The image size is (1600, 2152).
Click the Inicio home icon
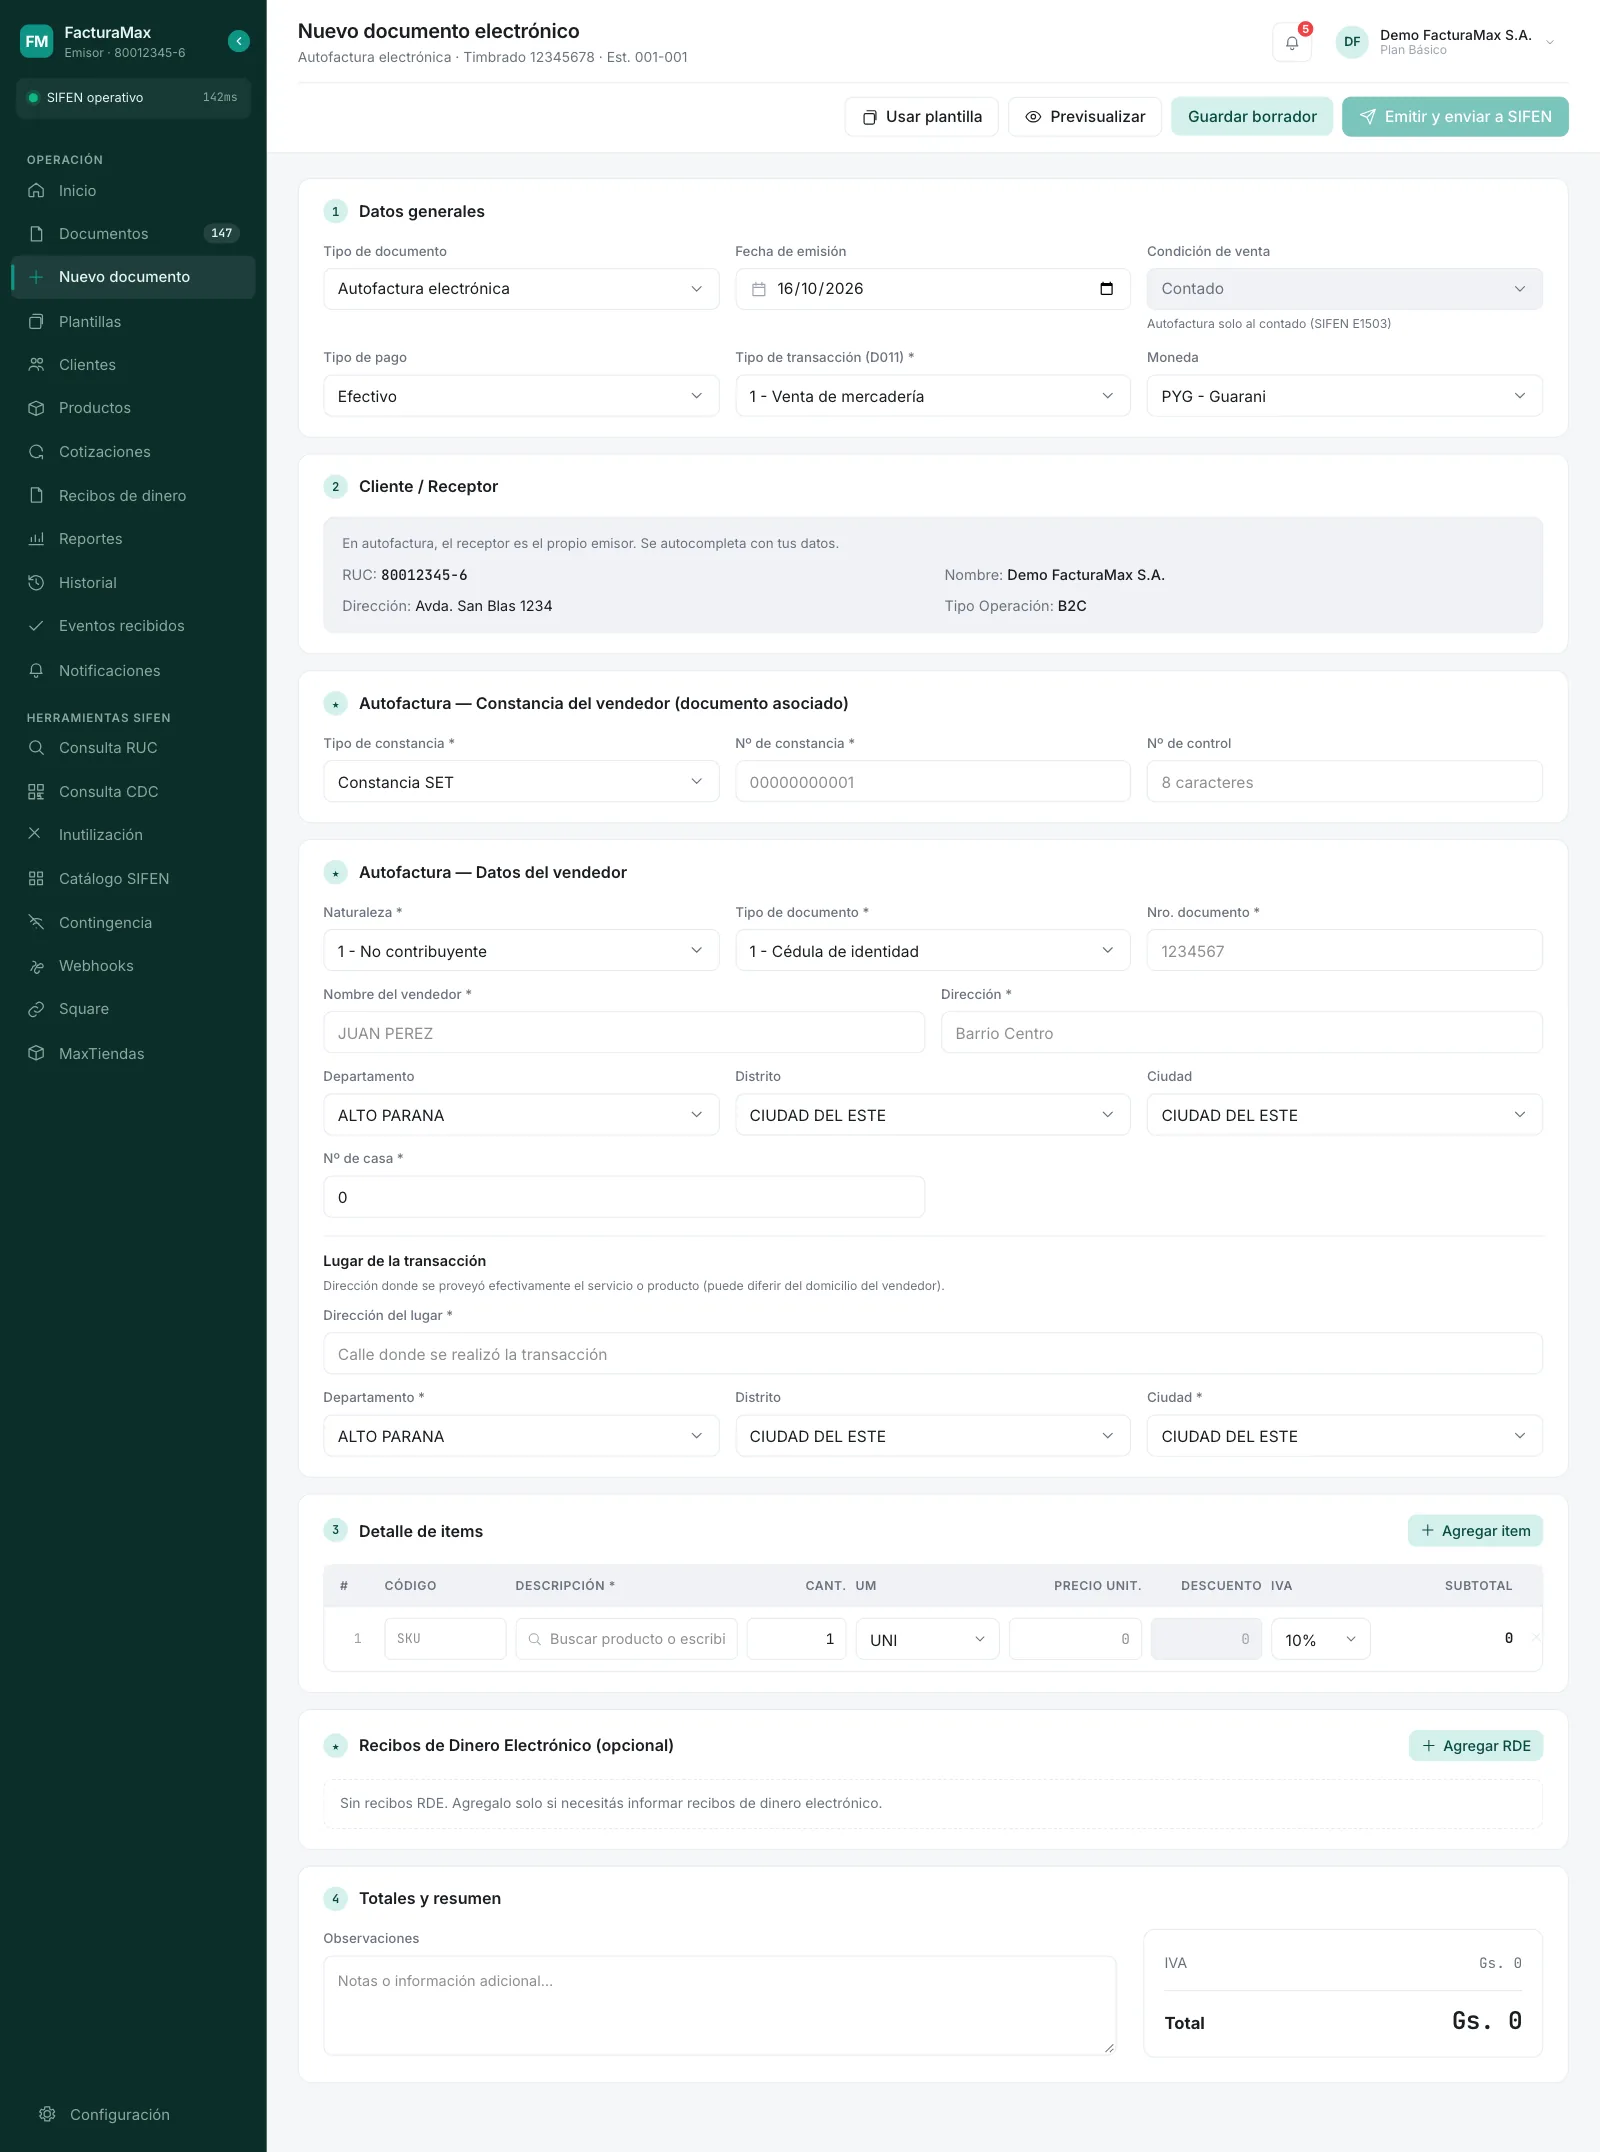36,190
